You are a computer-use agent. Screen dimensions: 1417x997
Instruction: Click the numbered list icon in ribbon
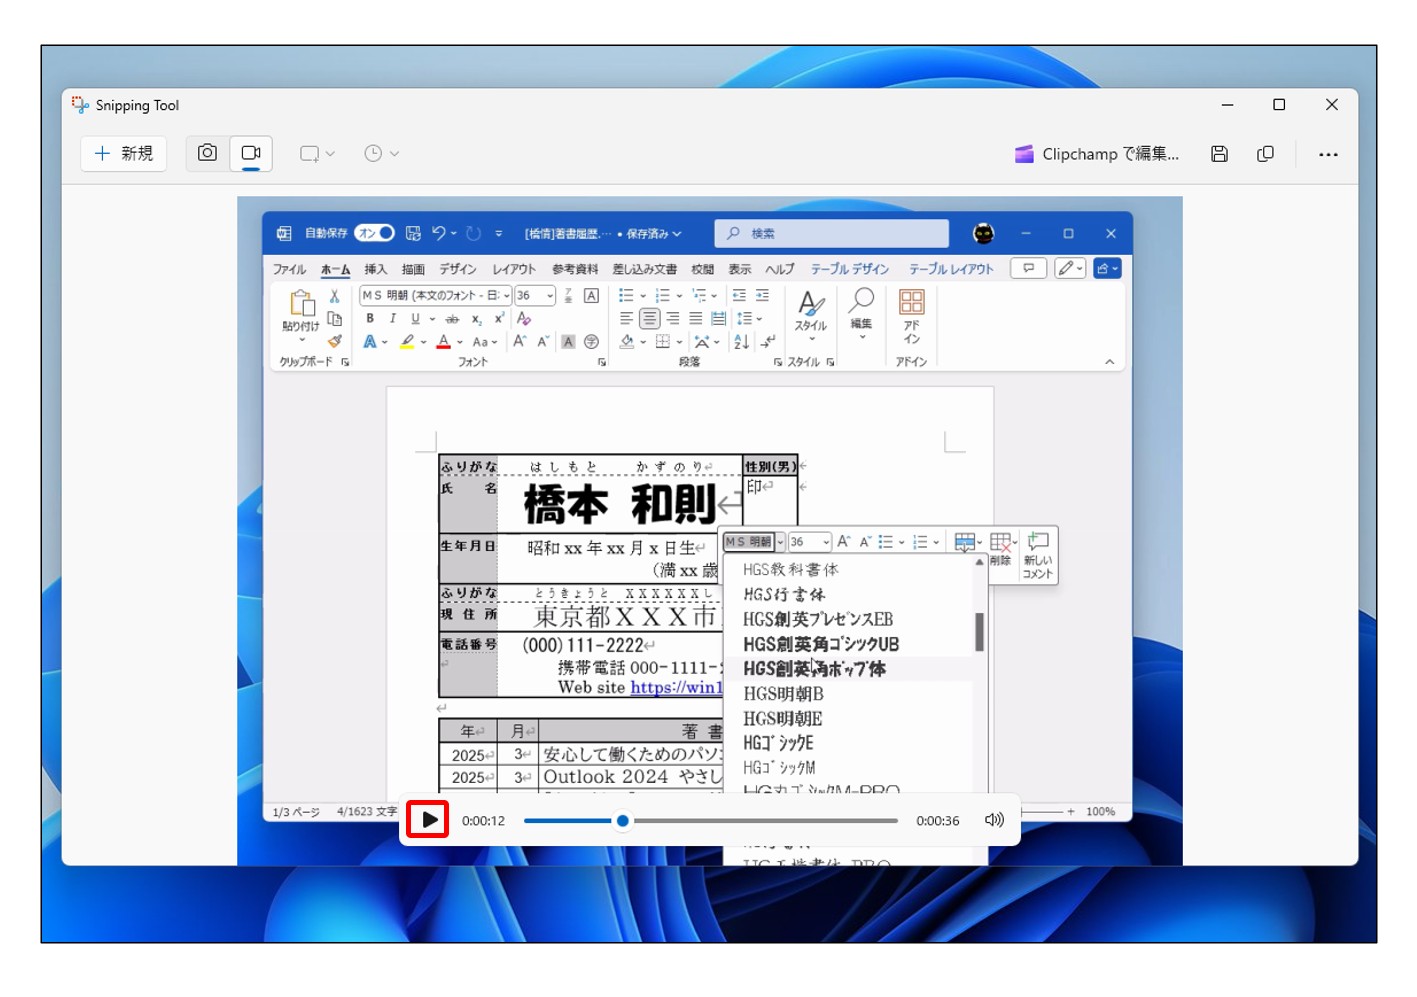662,295
